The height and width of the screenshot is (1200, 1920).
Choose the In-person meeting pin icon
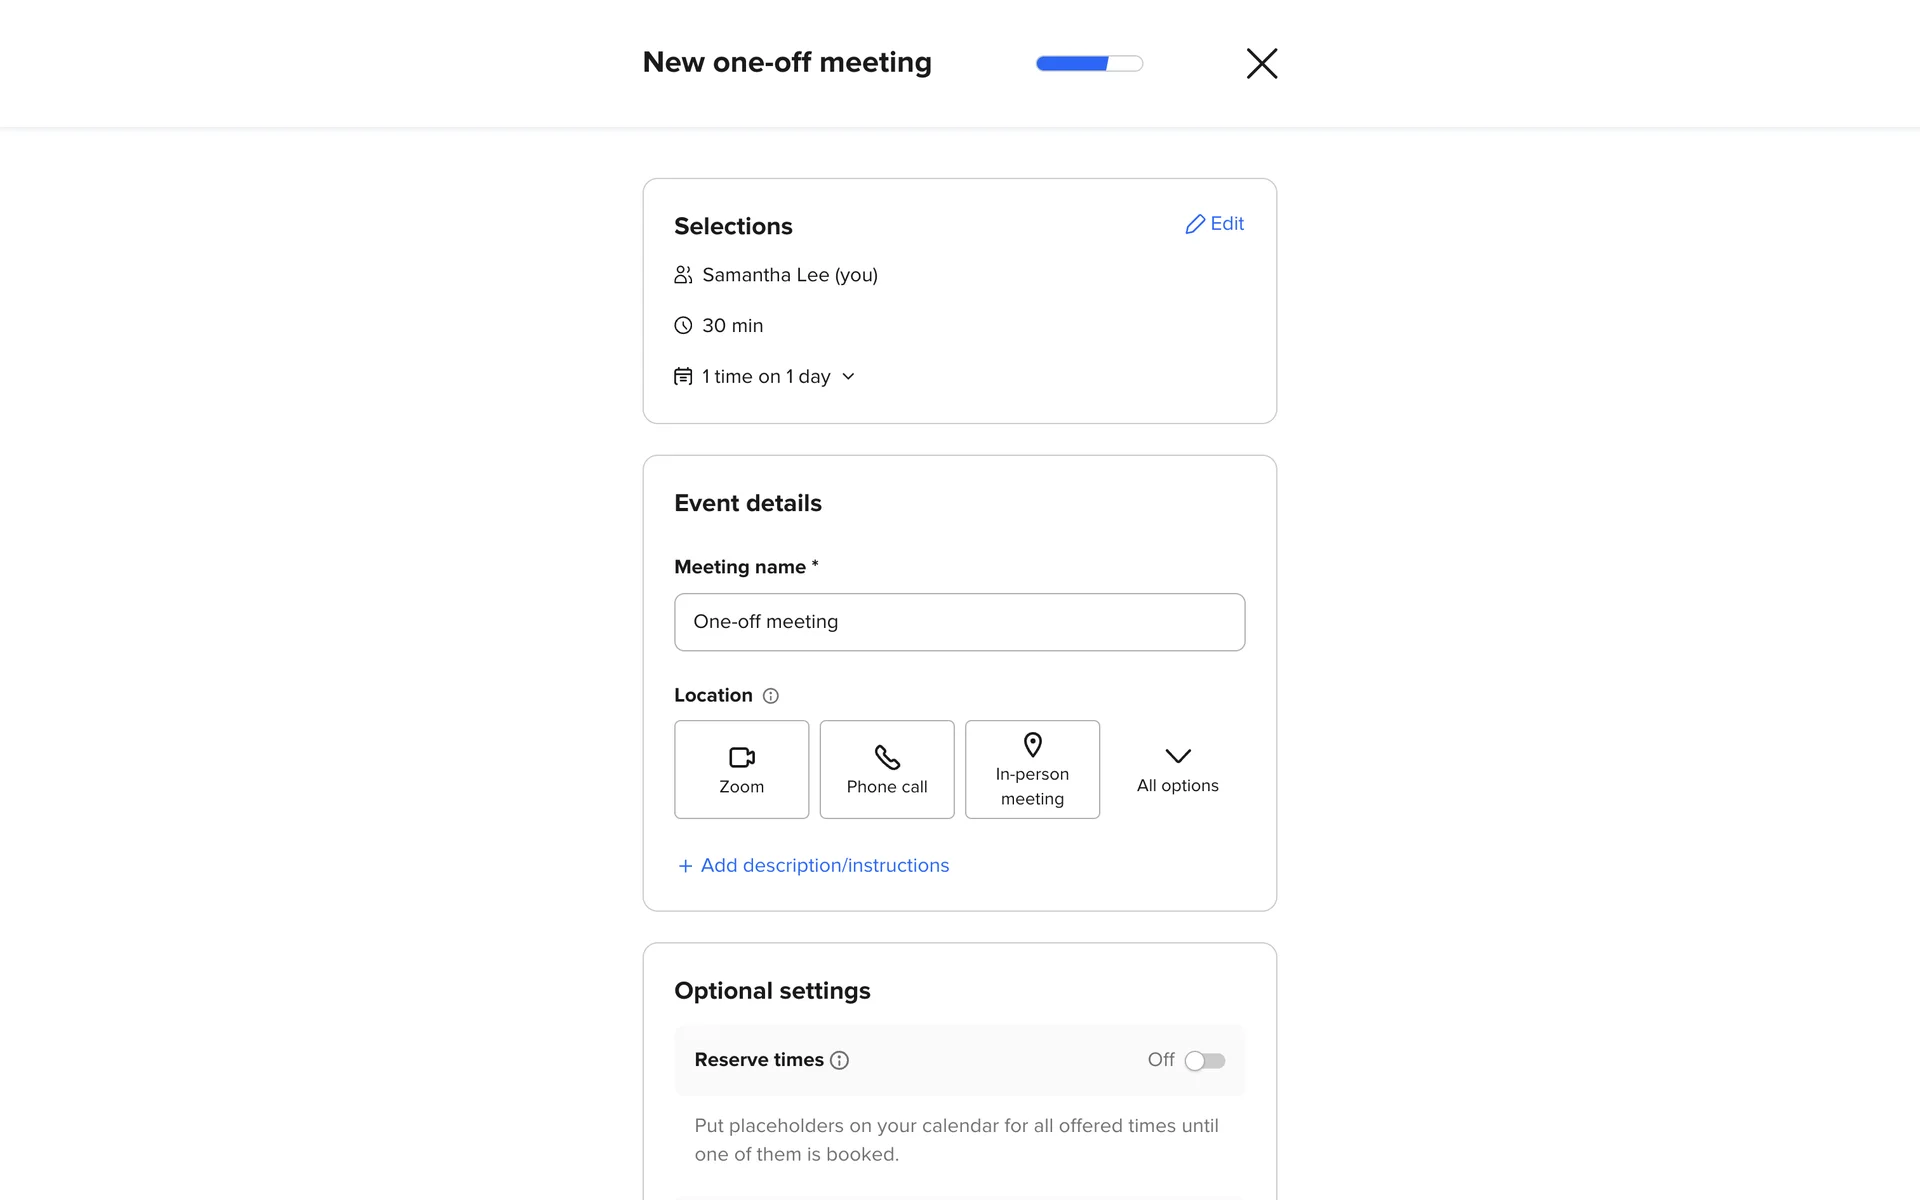(x=1033, y=745)
